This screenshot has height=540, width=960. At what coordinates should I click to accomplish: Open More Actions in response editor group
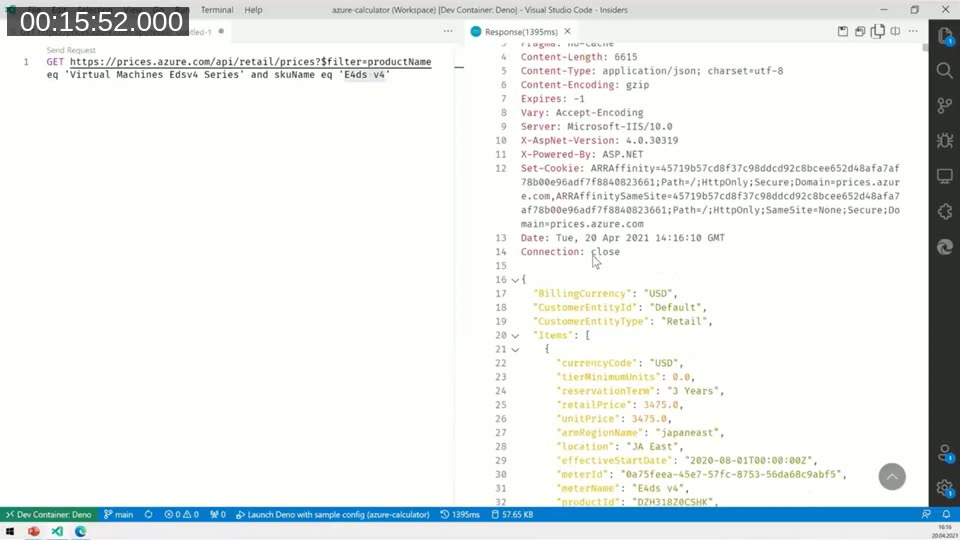(x=913, y=31)
